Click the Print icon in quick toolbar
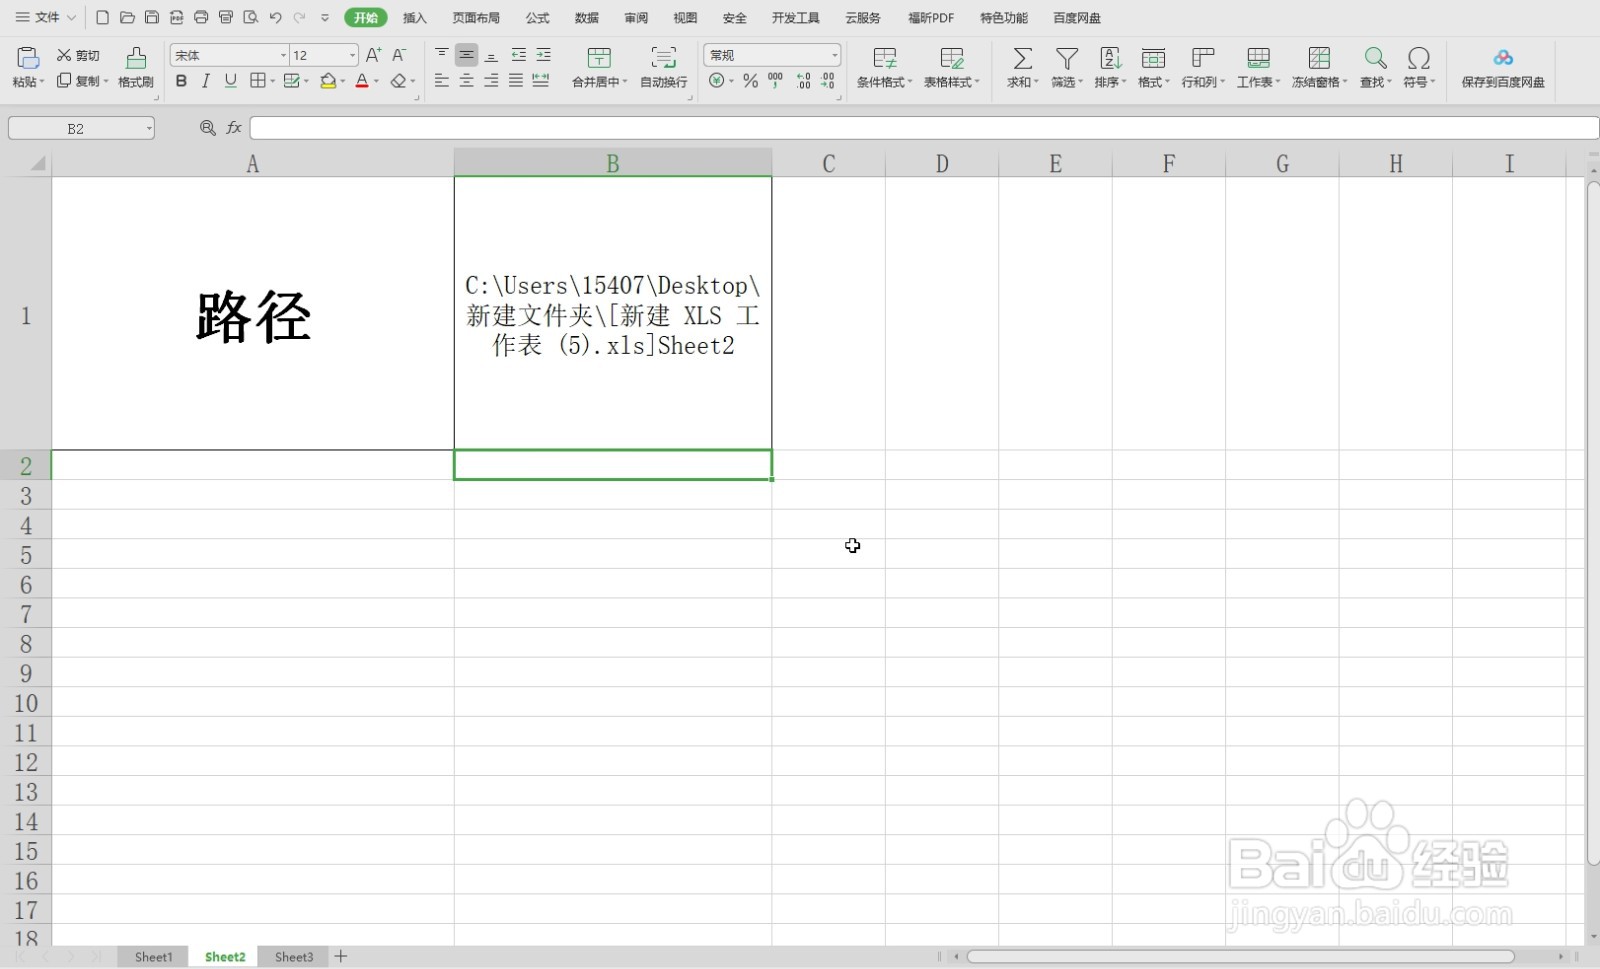This screenshot has width=1600, height=969. (x=201, y=17)
